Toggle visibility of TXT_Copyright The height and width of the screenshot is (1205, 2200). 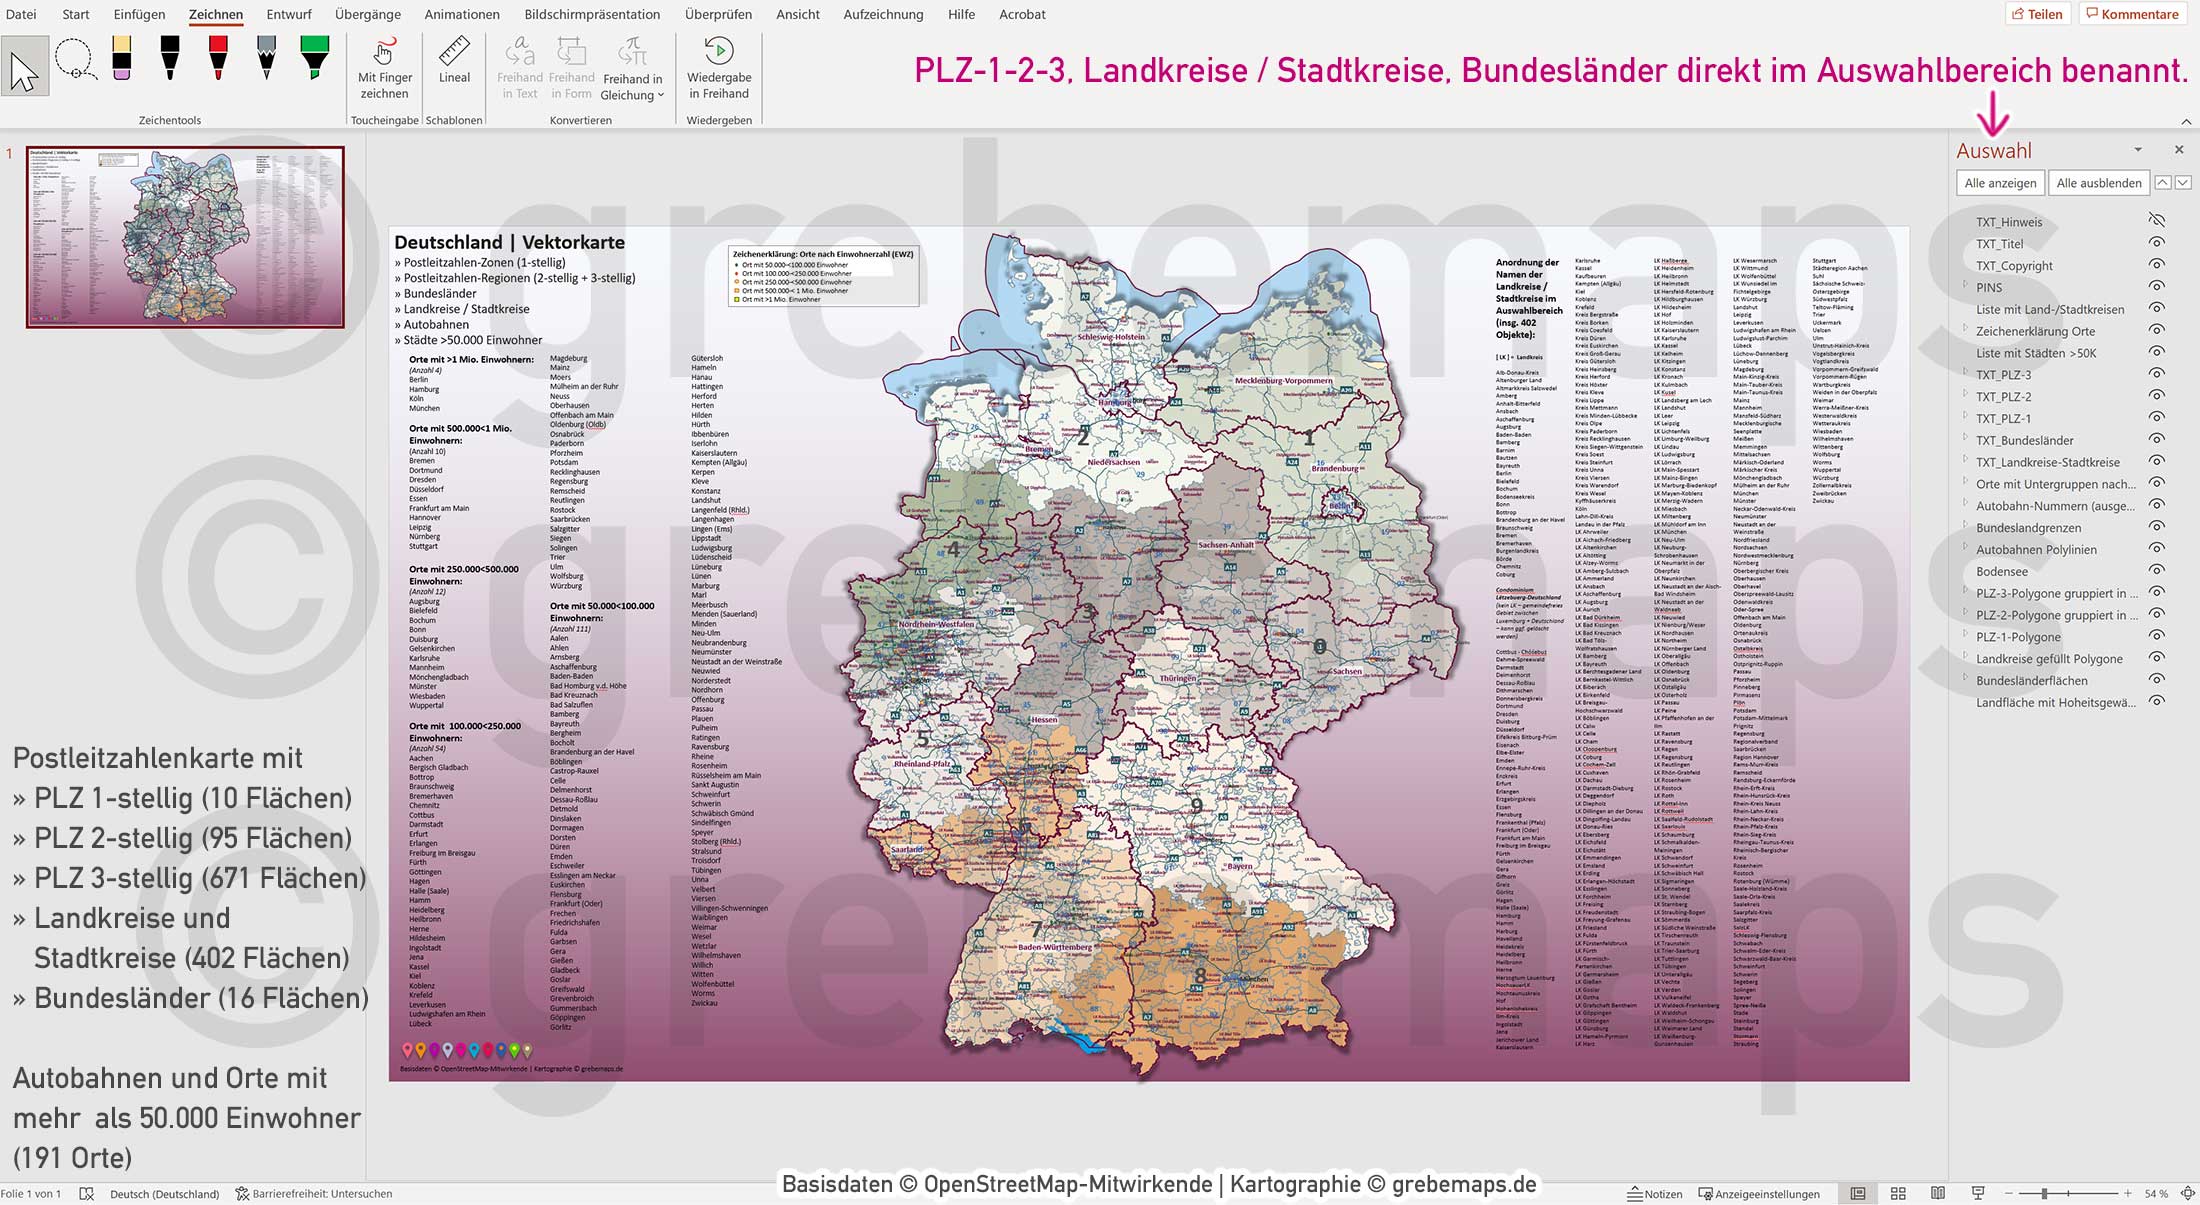pyautogui.click(x=2156, y=266)
